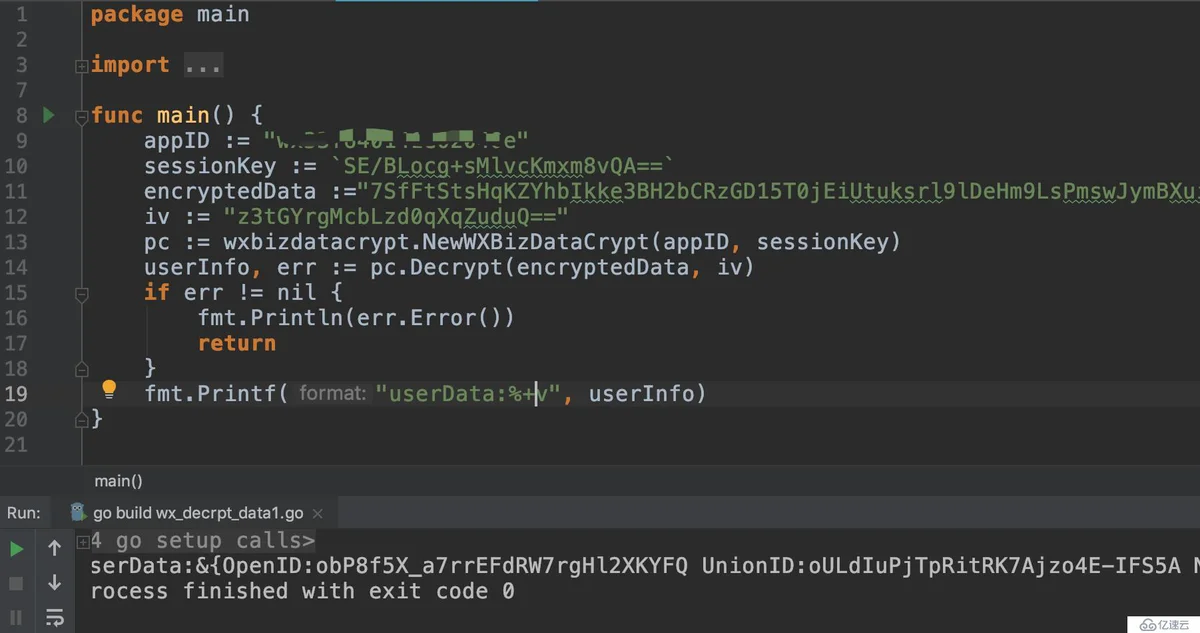Click 'func main()' declaration text
Screen dimensions: 1200x633
163,116
